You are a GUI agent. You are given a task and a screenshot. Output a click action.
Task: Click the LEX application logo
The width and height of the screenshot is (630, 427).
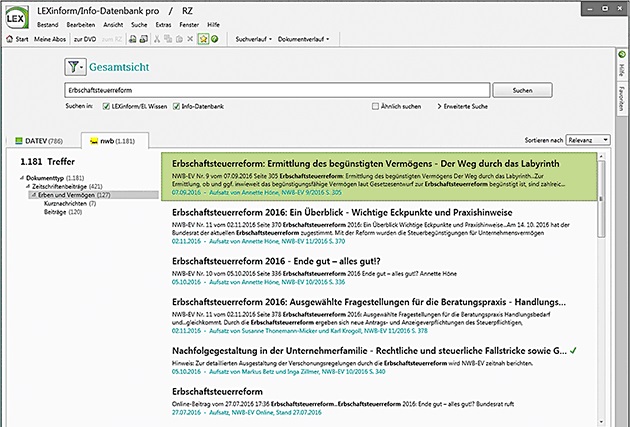tap(17, 16)
